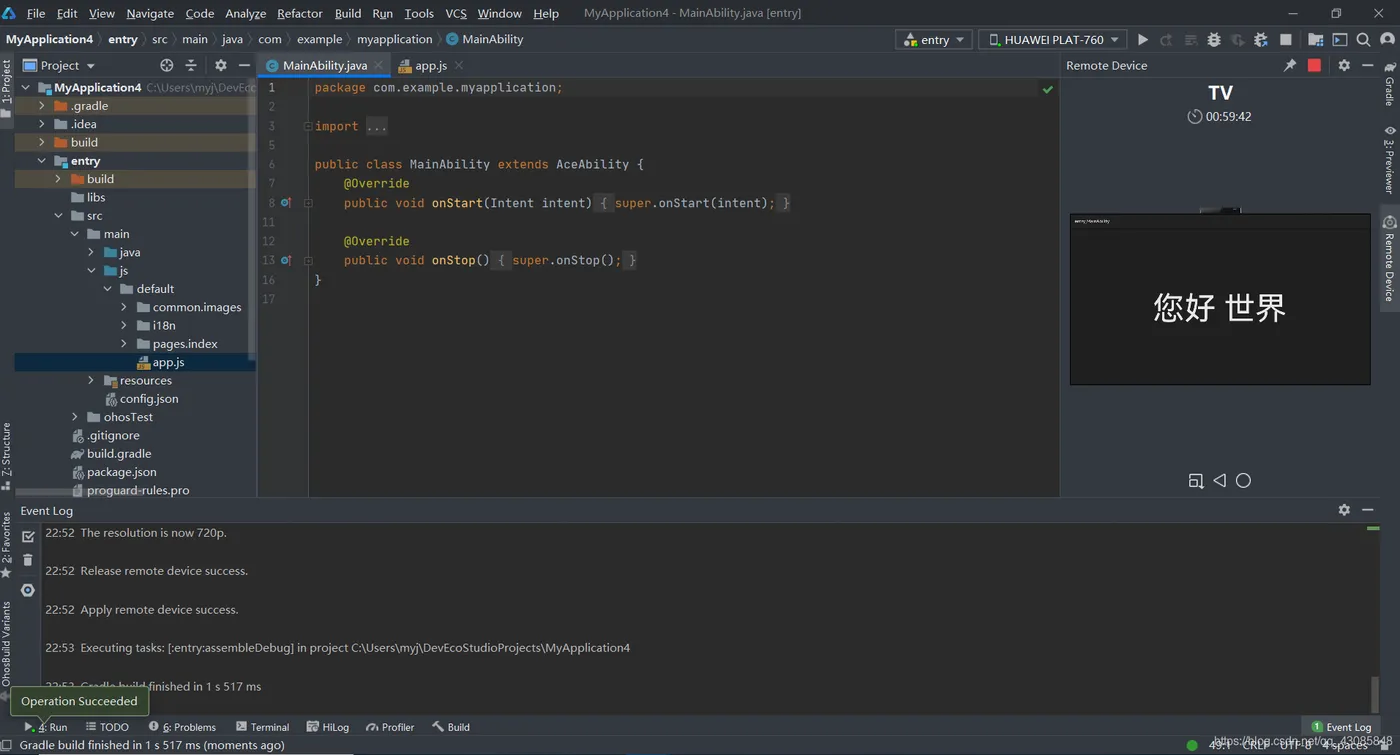Open the entry run configuration dropdown

pyautogui.click(x=934, y=40)
